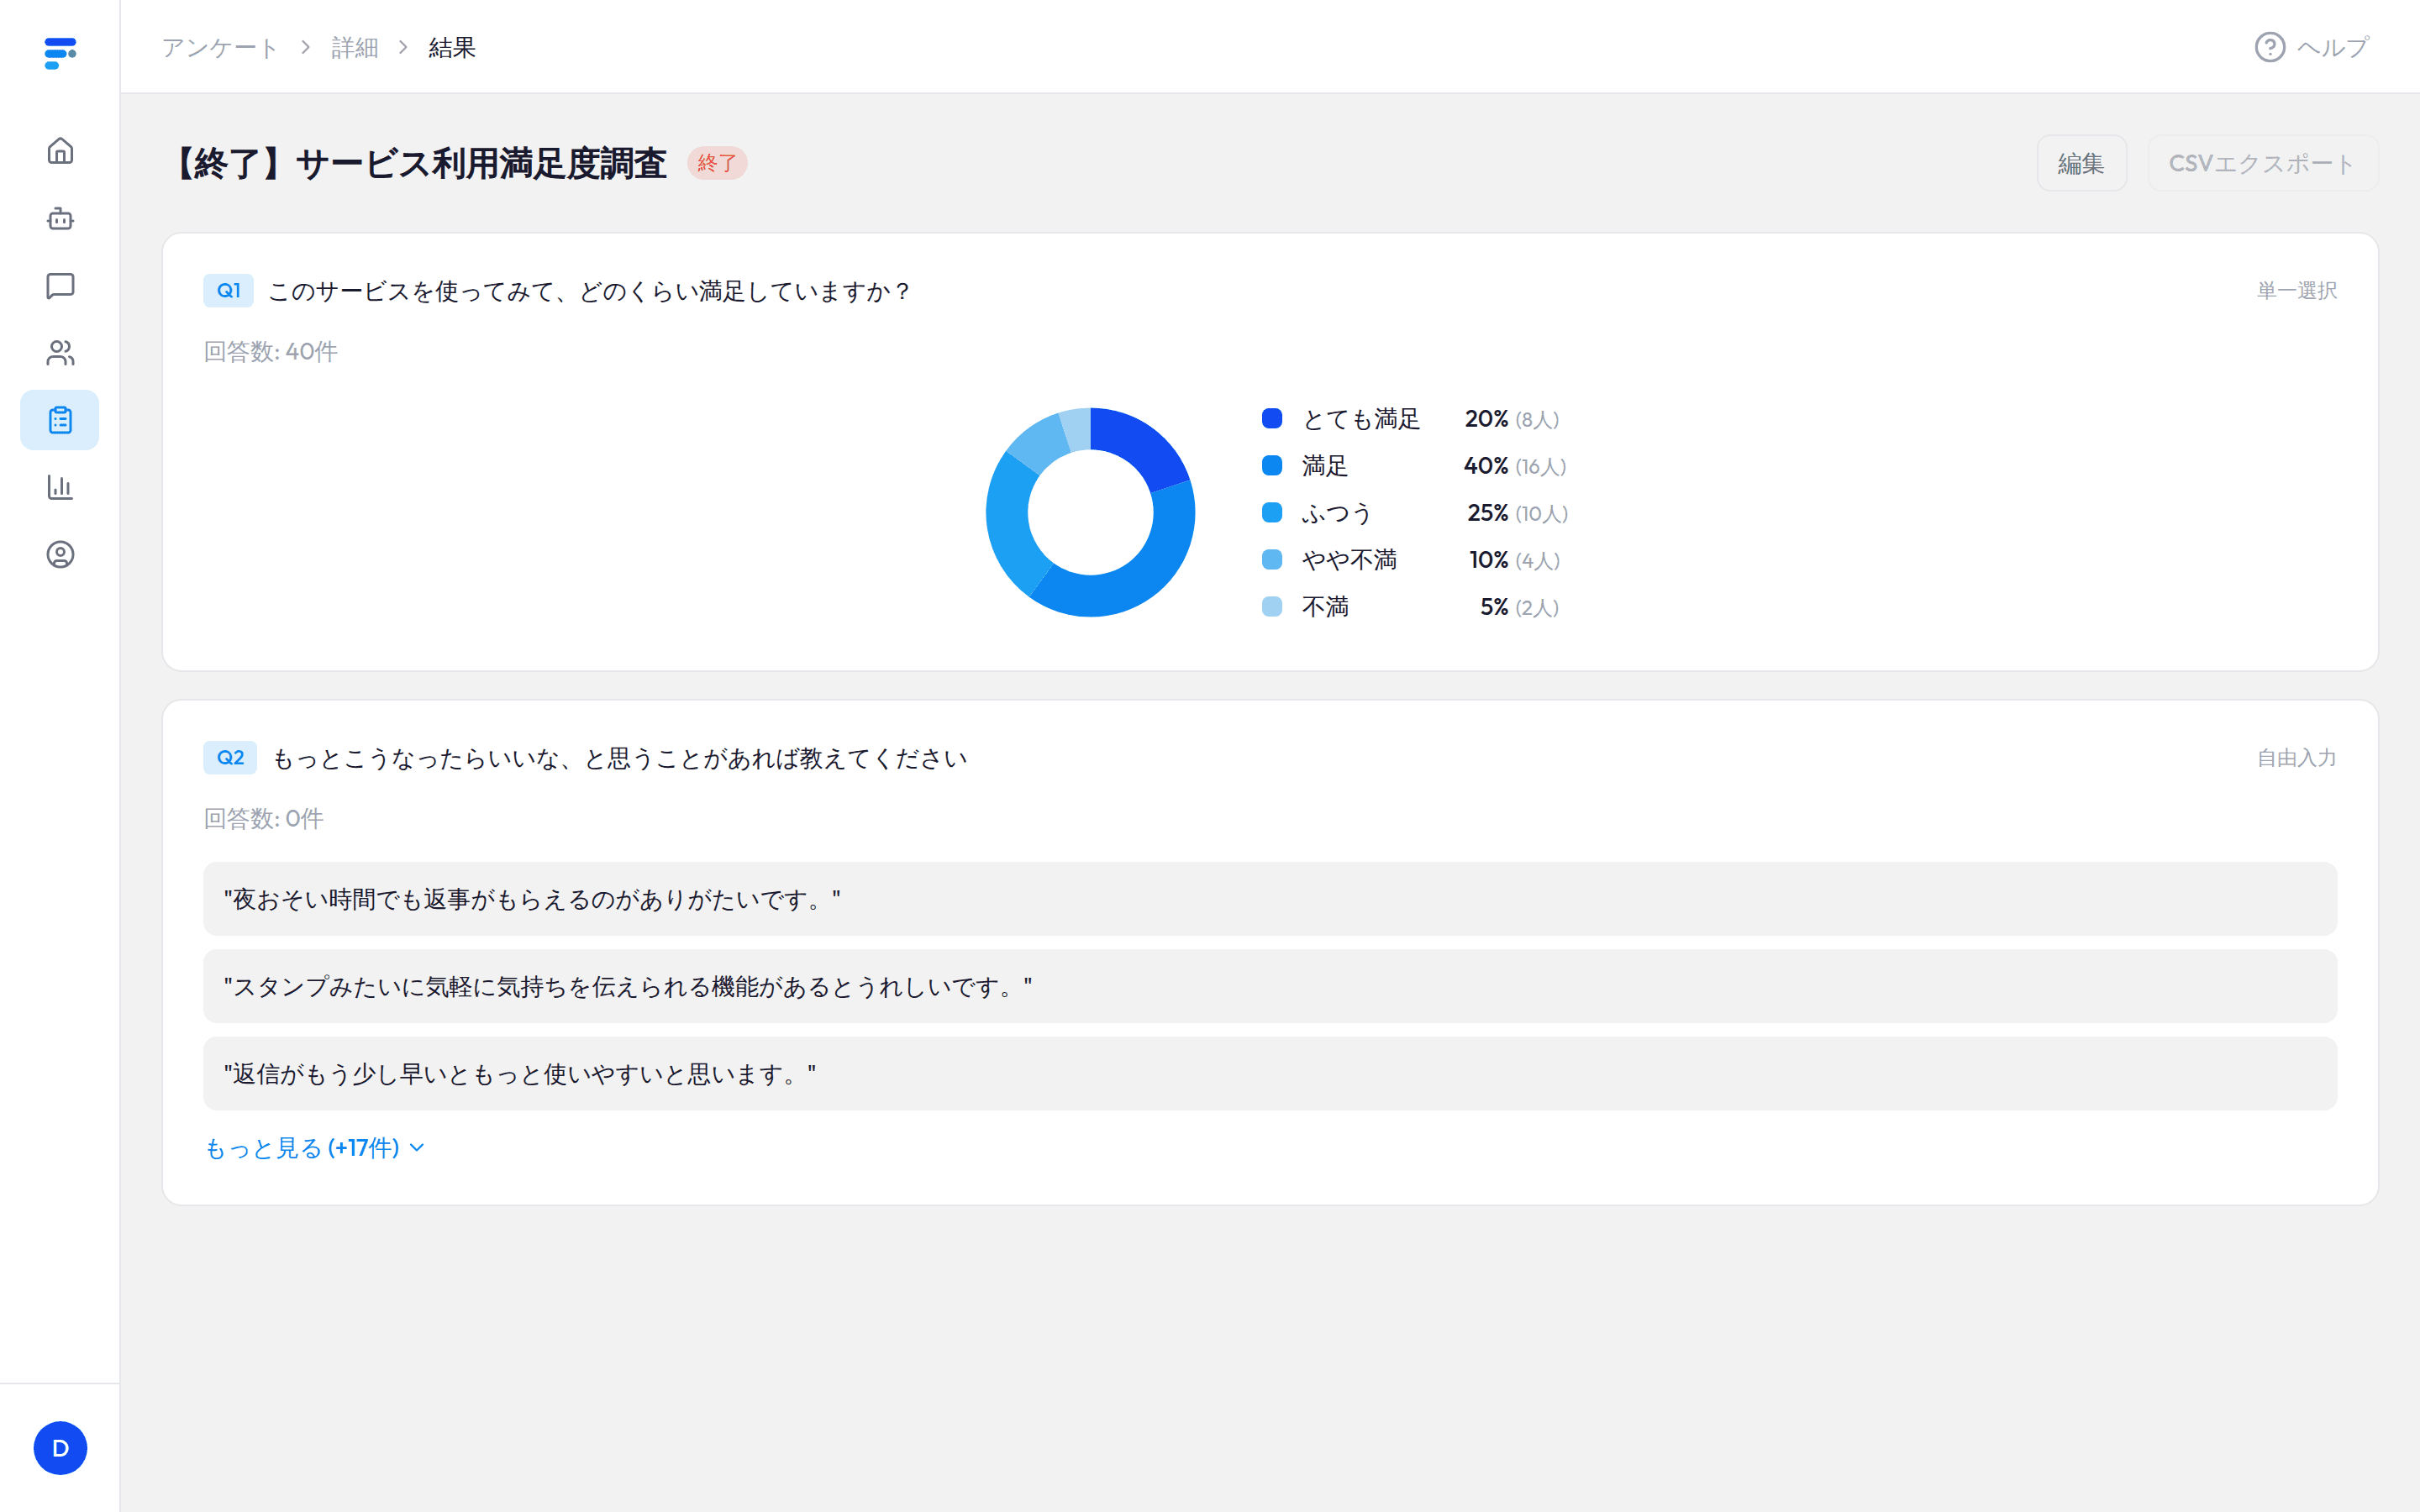Screen dimensions: 2420x1512
Task: Open the bar chart analytics icon
Action: click(60, 487)
